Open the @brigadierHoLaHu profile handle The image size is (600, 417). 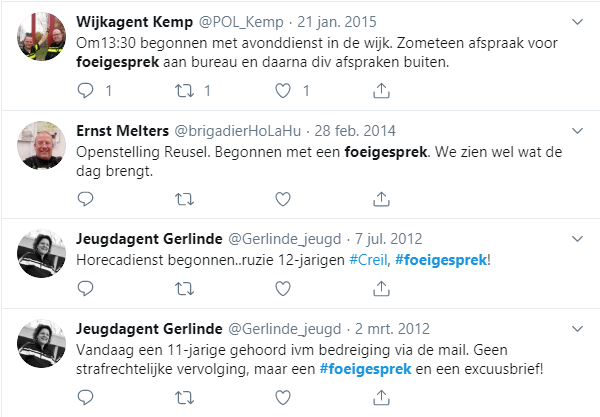pos(238,131)
